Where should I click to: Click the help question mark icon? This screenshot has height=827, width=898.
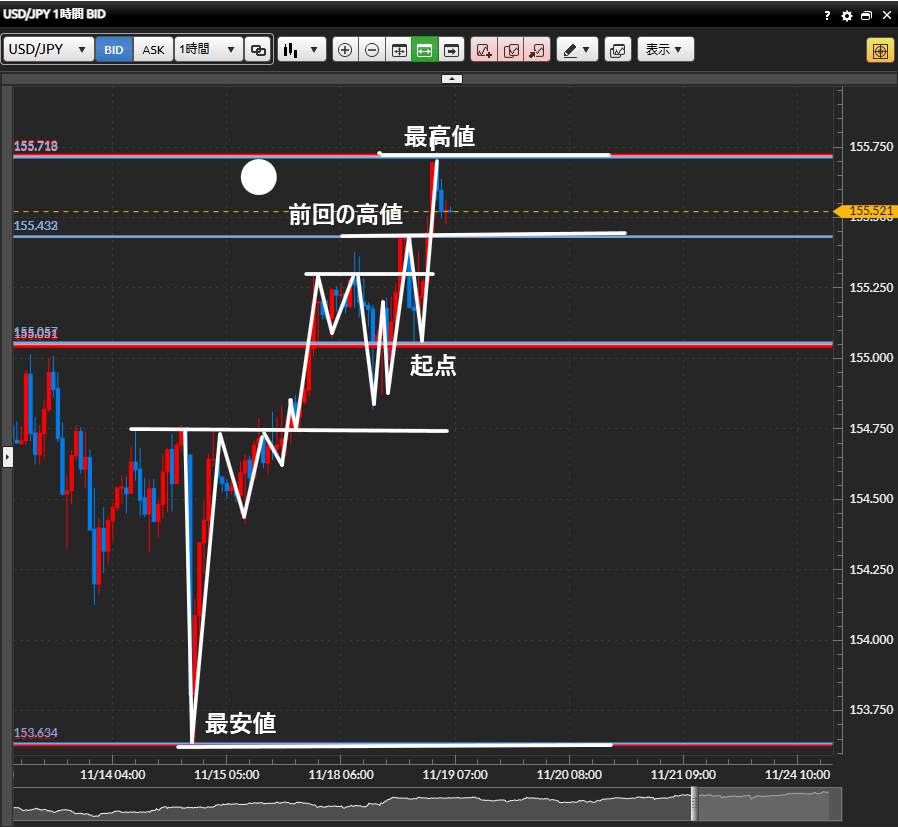827,16
